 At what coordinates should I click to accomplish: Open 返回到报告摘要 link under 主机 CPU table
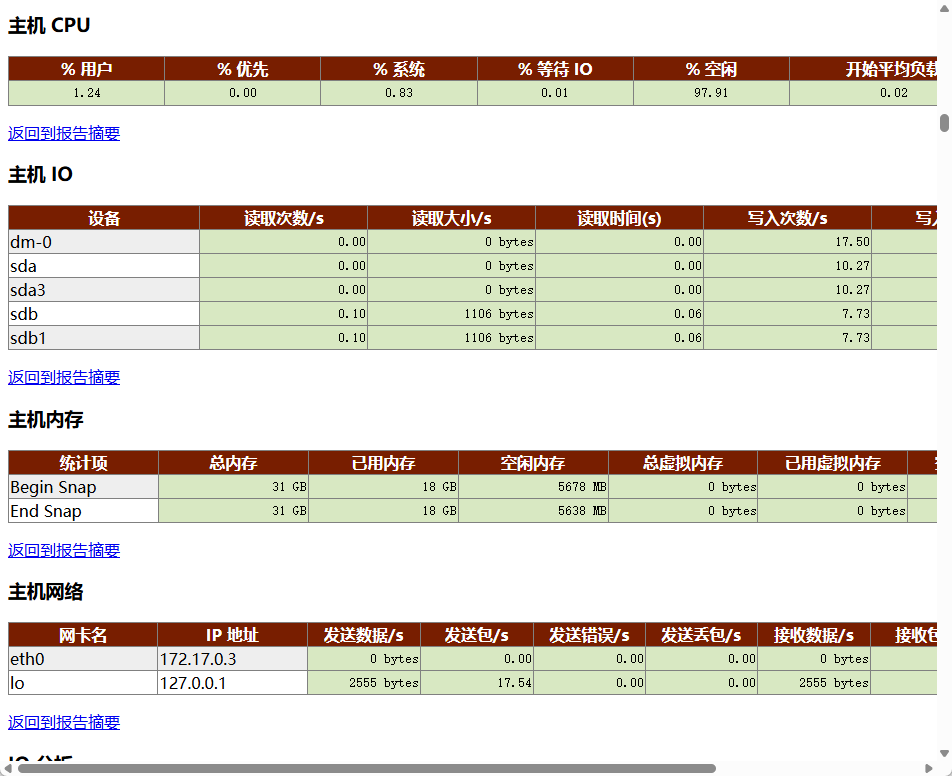[x=64, y=133]
